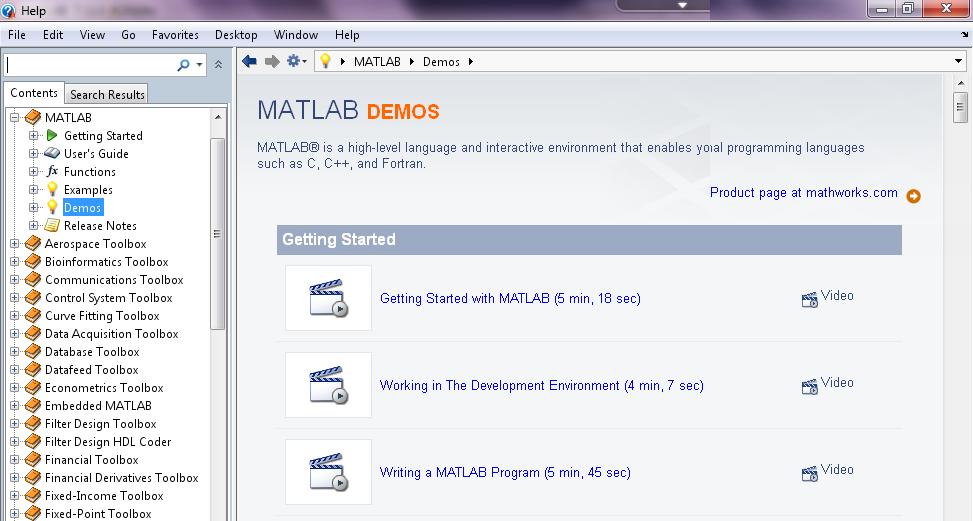
Task: Open the Window menu
Action: click(x=296, y=35)
